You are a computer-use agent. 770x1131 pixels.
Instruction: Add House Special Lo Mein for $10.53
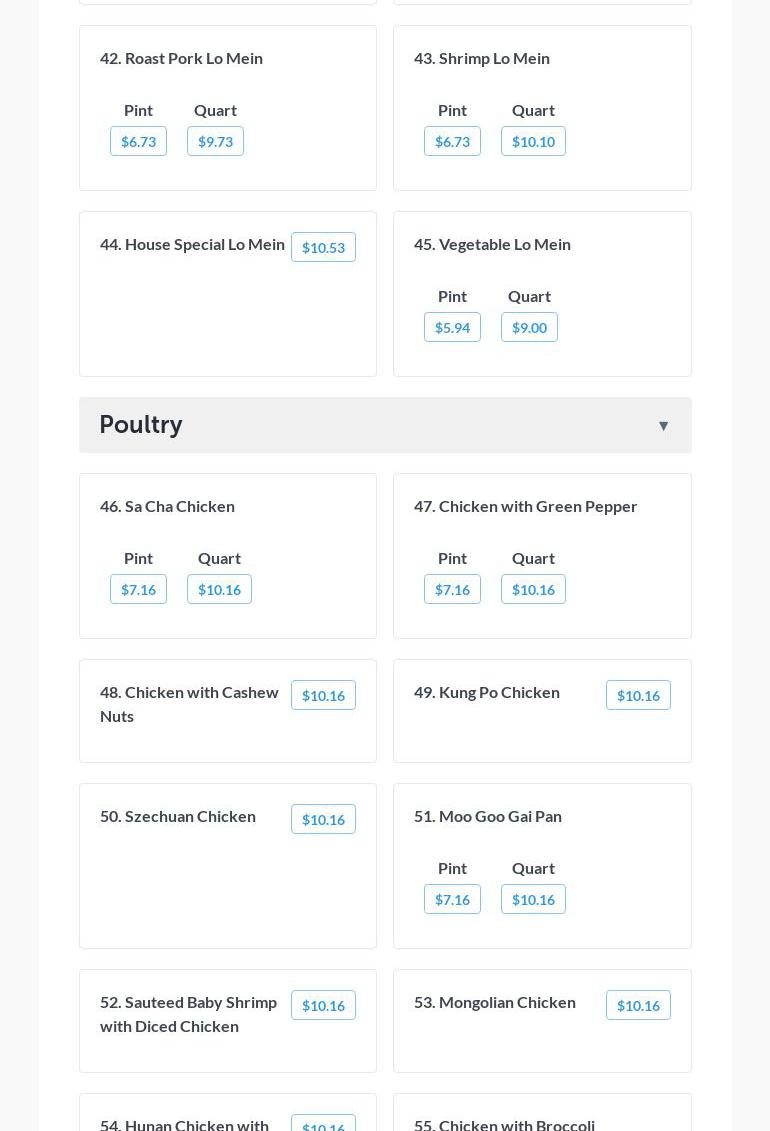323,247
